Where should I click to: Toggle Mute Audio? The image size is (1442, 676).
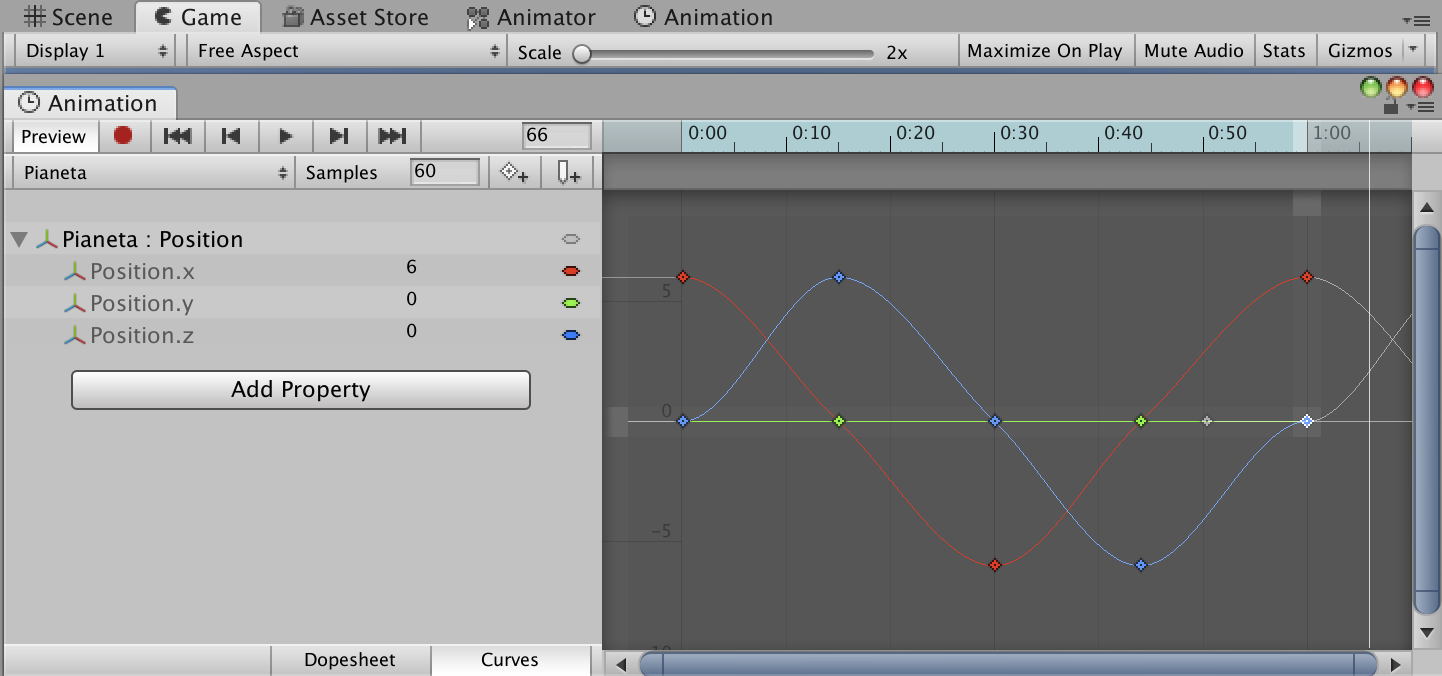[1193, 50]
